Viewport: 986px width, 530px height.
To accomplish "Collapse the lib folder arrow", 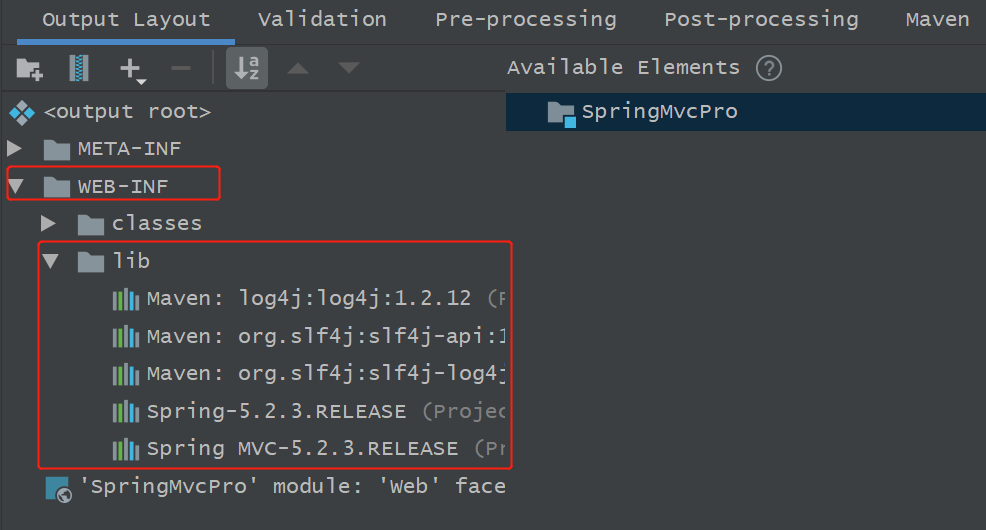I will [x=50, y=261].
